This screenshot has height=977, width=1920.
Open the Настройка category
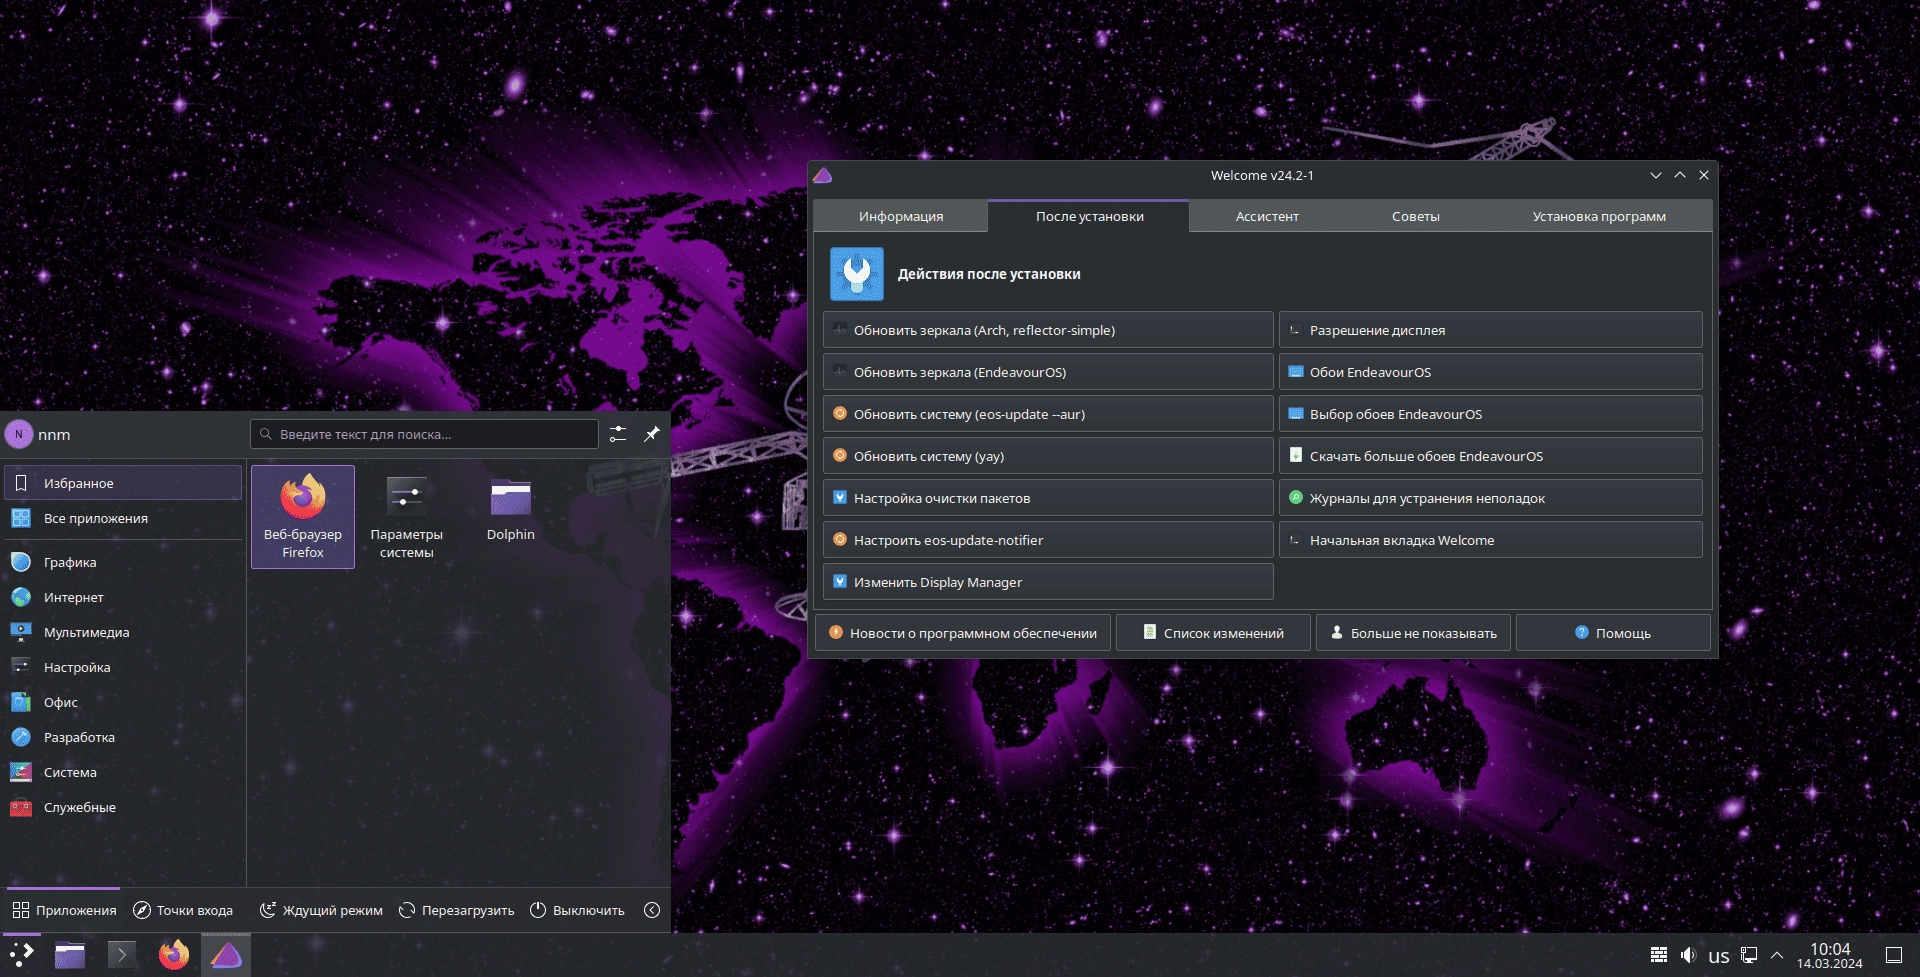click(123, 667)
